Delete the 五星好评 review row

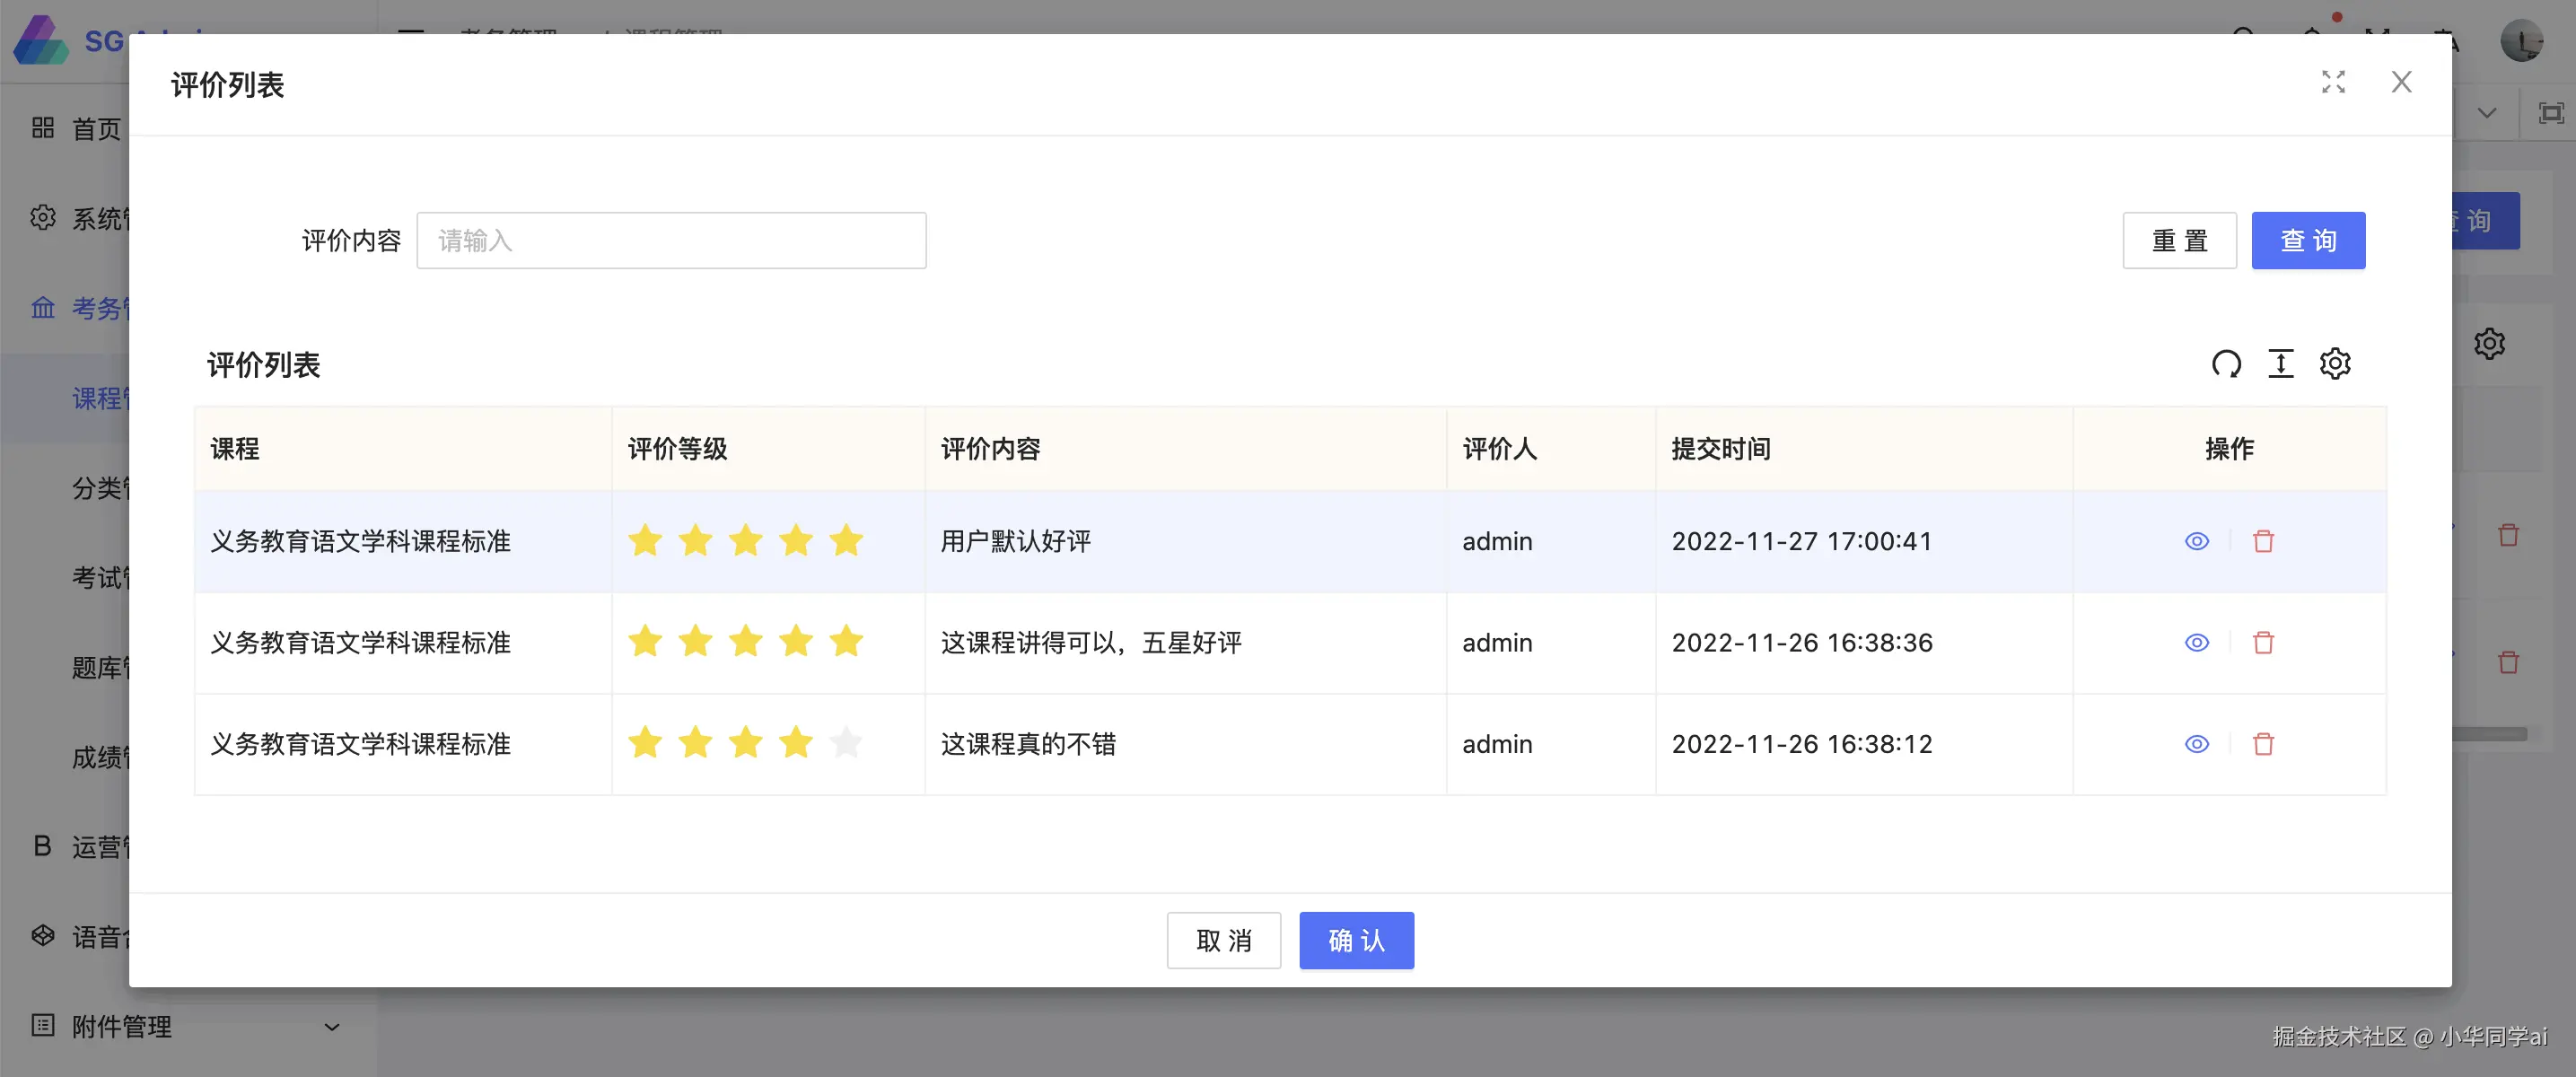coord(2263,643)
